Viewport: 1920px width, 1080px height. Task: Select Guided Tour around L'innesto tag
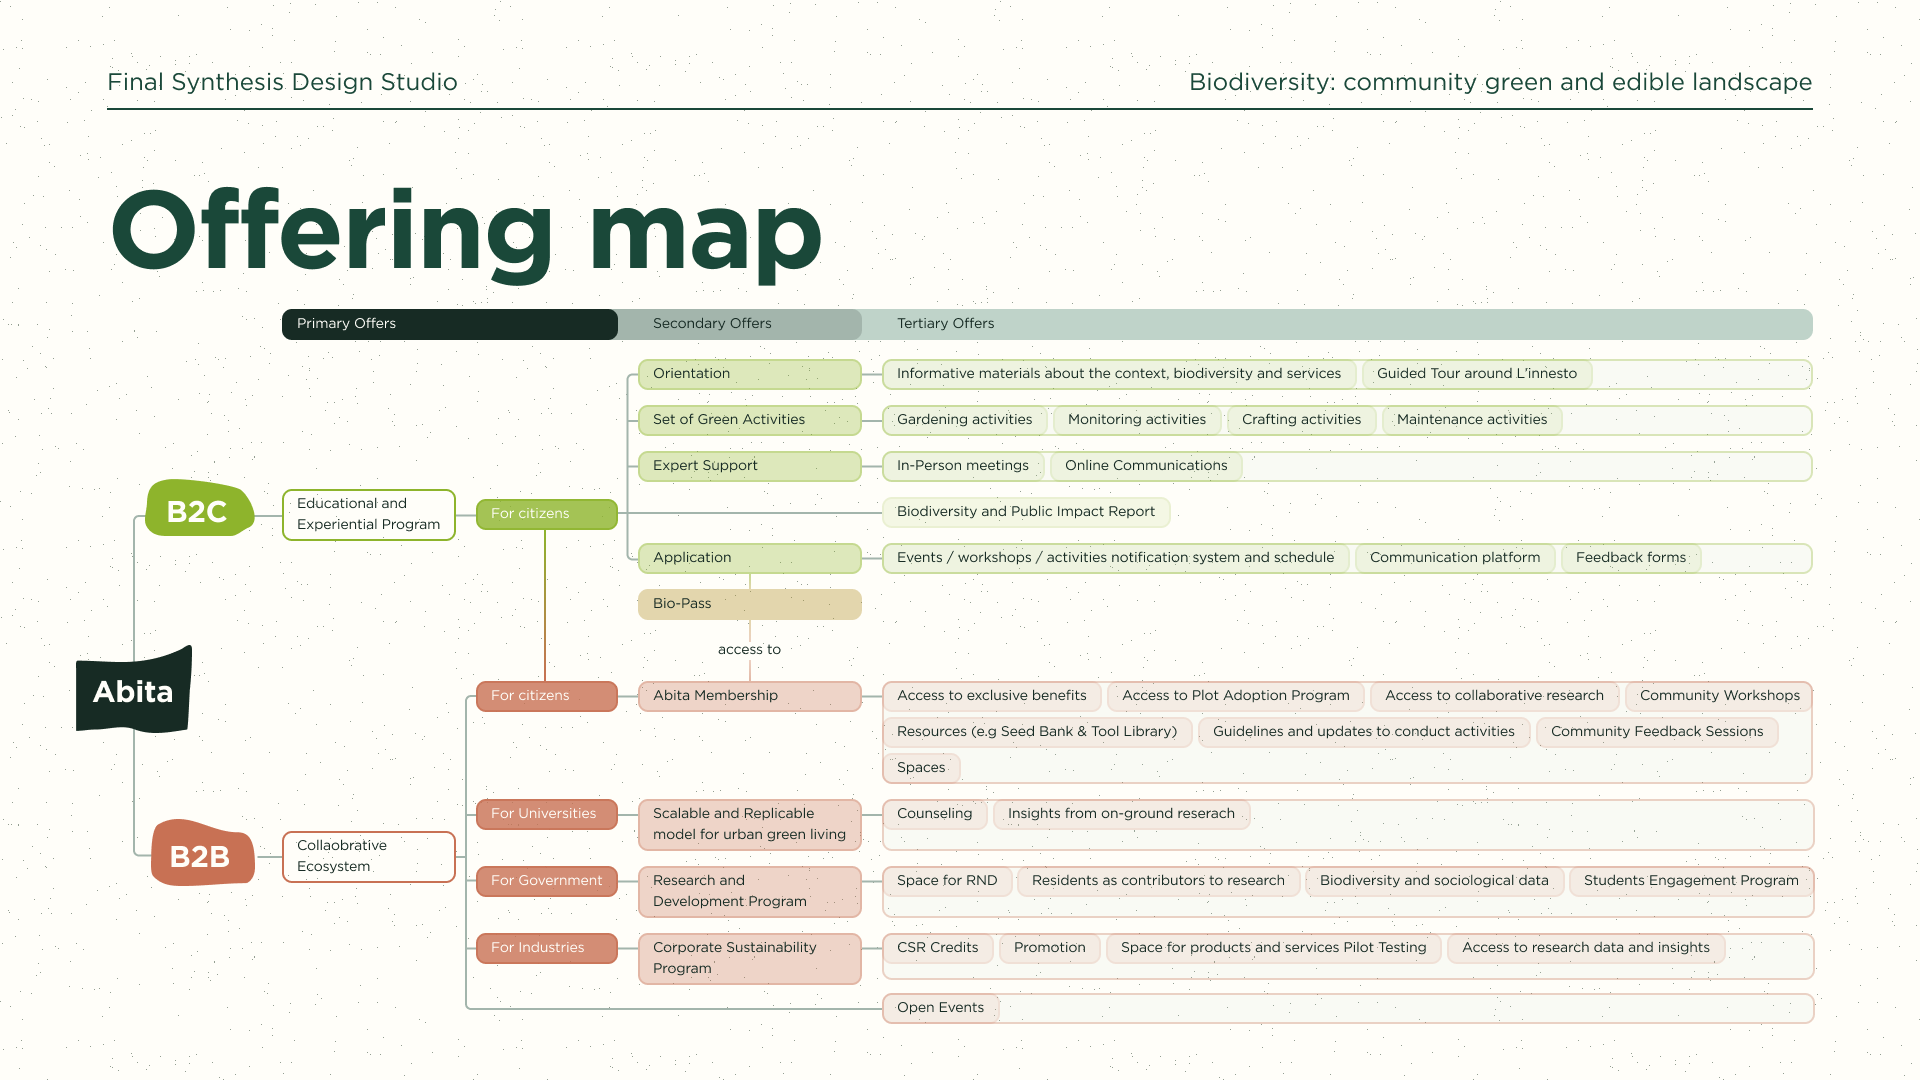tap(1477, 374)
